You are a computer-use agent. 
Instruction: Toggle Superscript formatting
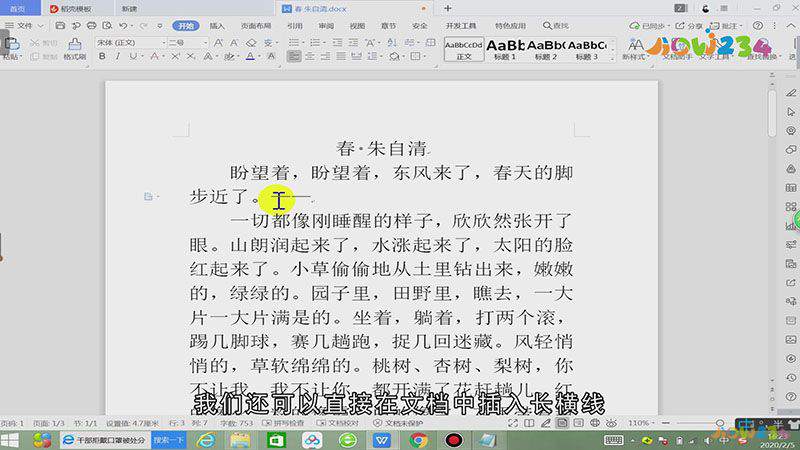[x=175, y=56]
